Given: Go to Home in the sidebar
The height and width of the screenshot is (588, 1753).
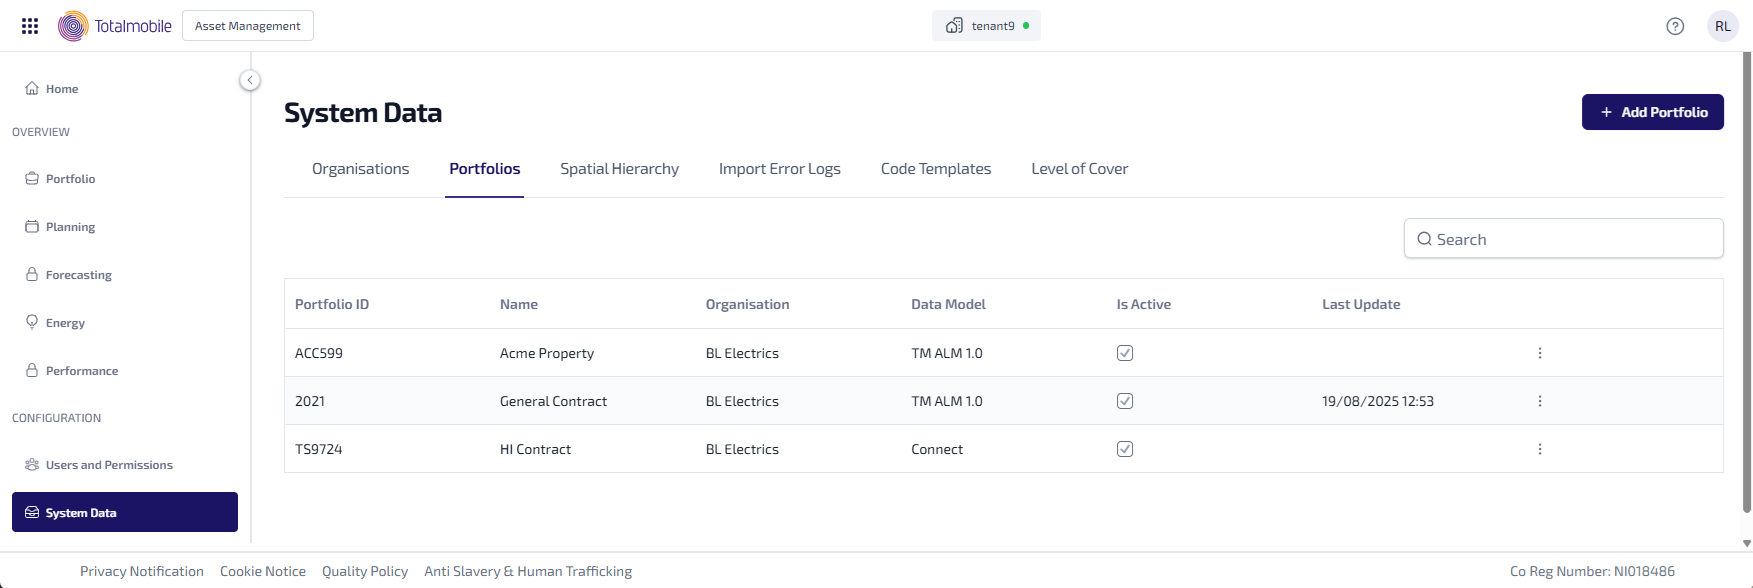Looking at the screenshot, I should (x=62, y=89).
